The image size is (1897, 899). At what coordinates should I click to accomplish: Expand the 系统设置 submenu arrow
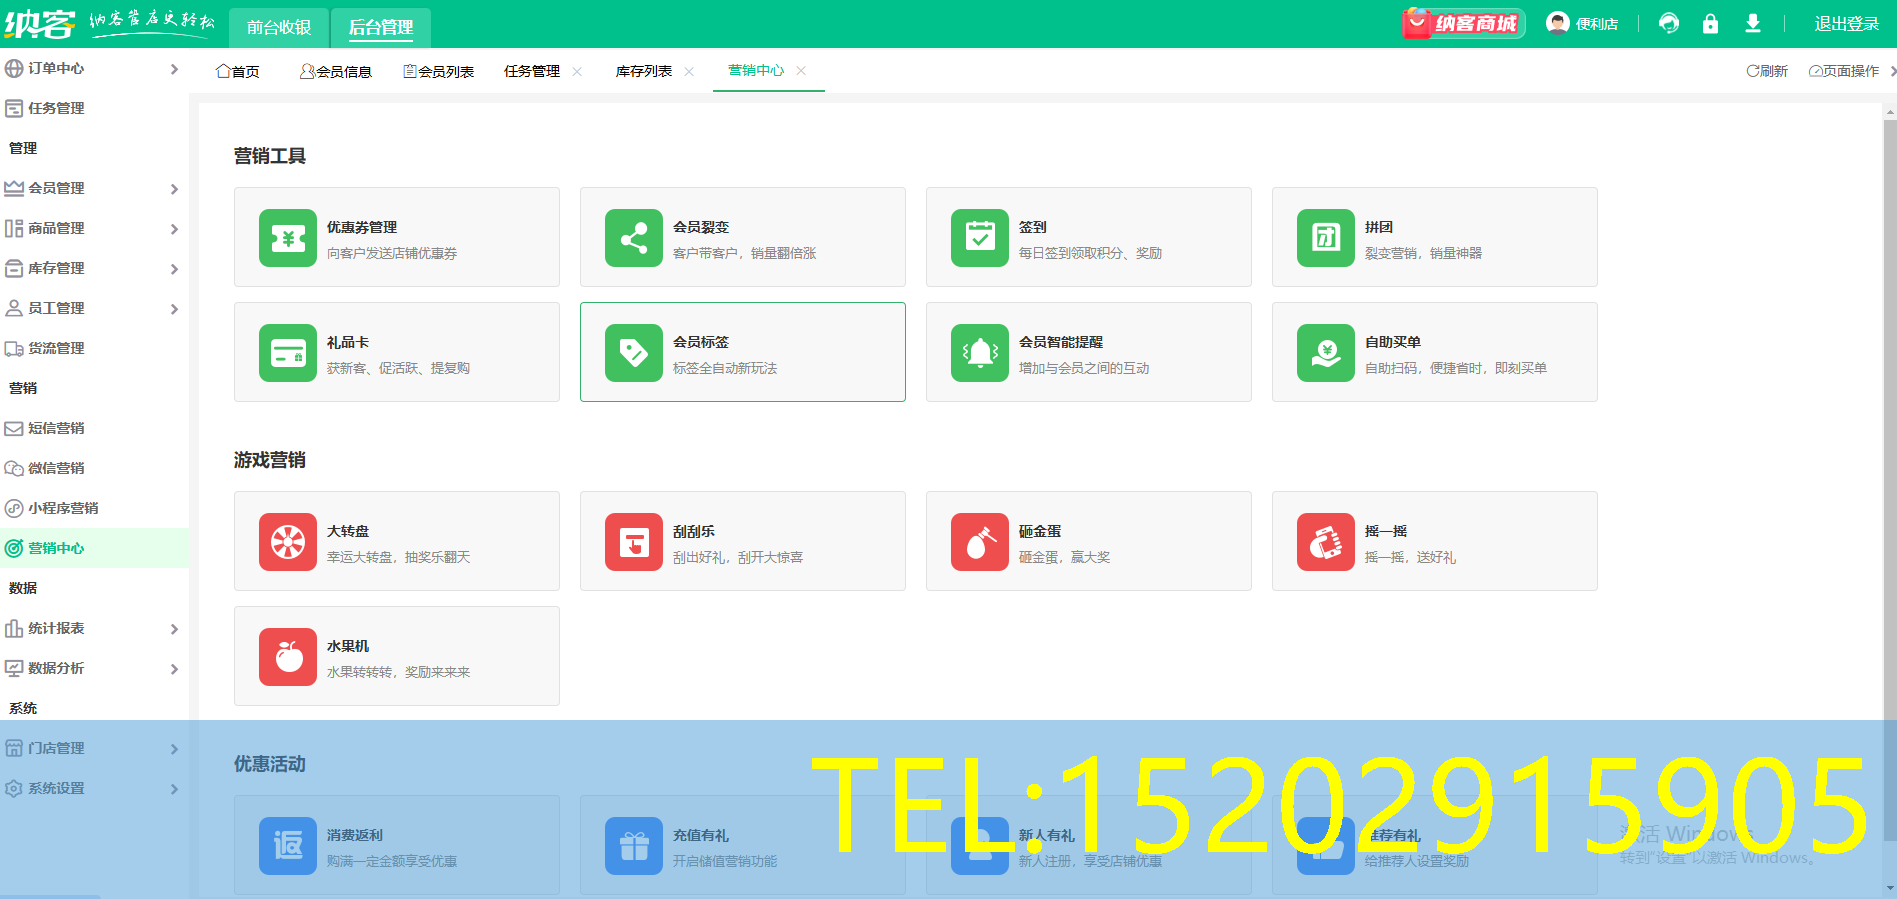coord(174,789)
